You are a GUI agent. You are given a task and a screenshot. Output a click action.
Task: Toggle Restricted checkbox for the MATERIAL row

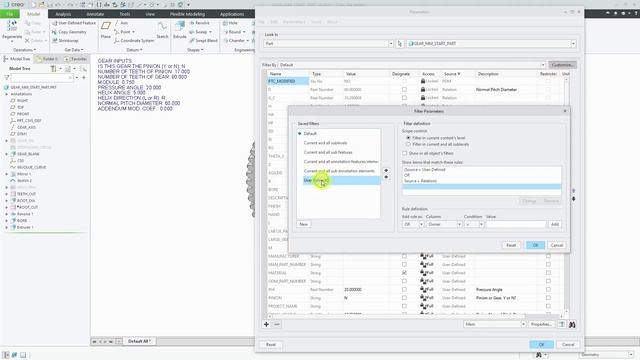point(548,273)
